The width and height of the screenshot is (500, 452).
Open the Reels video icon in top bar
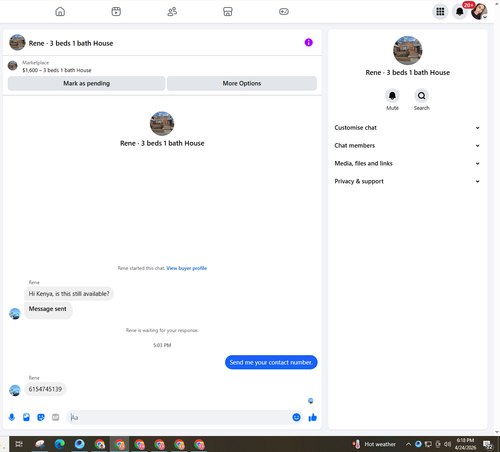click(x=116, y=12)
